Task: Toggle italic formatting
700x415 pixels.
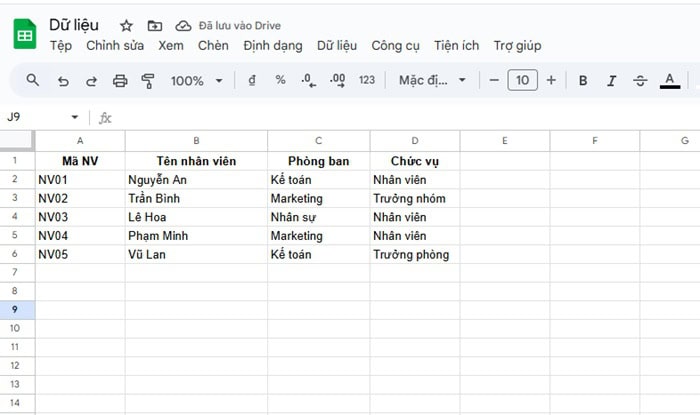Action: tap(612, 80)
